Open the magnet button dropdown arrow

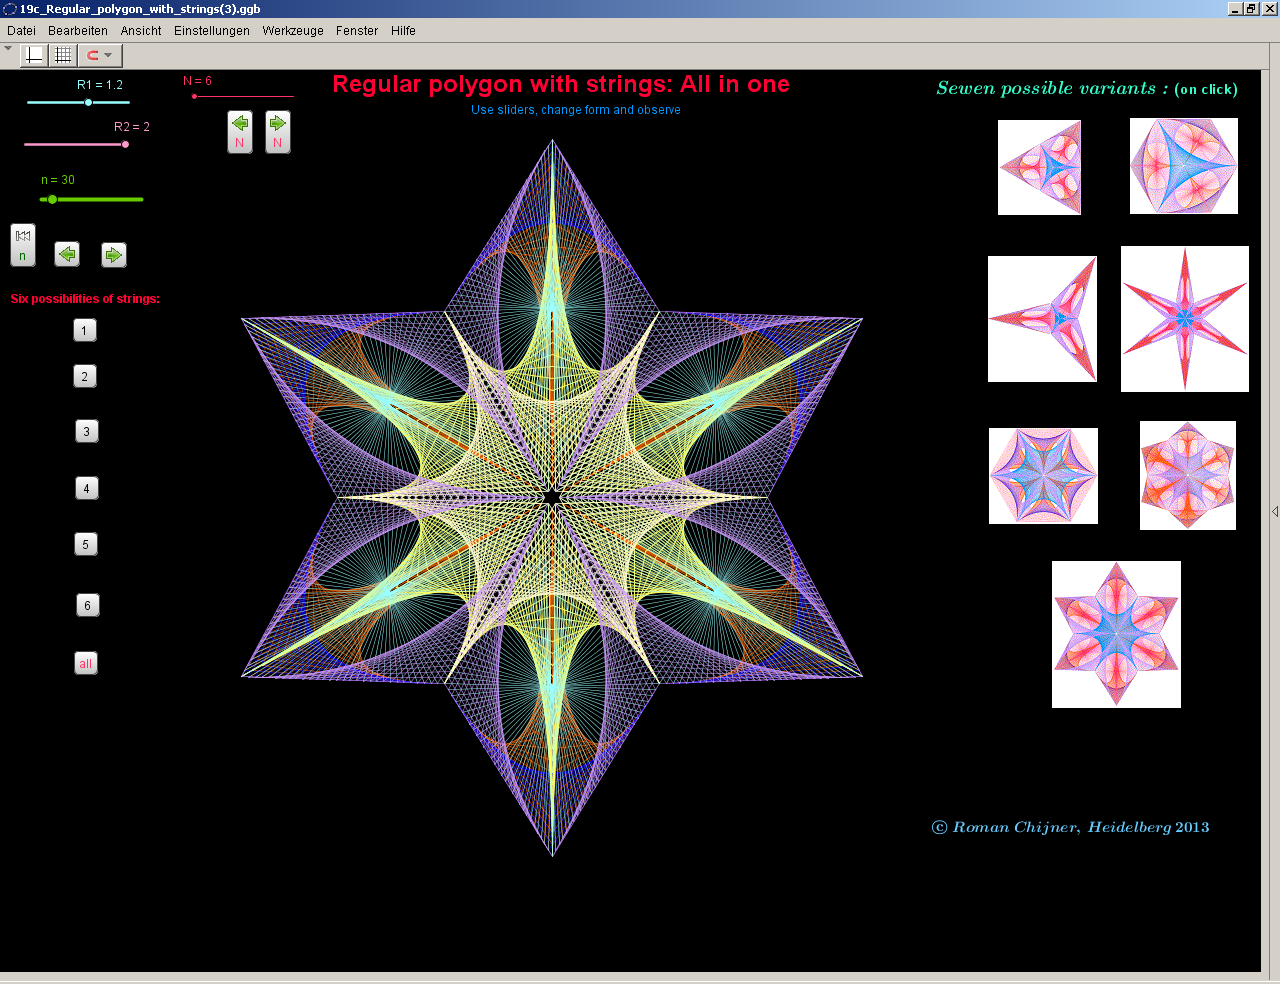click(x=109, y=56)
